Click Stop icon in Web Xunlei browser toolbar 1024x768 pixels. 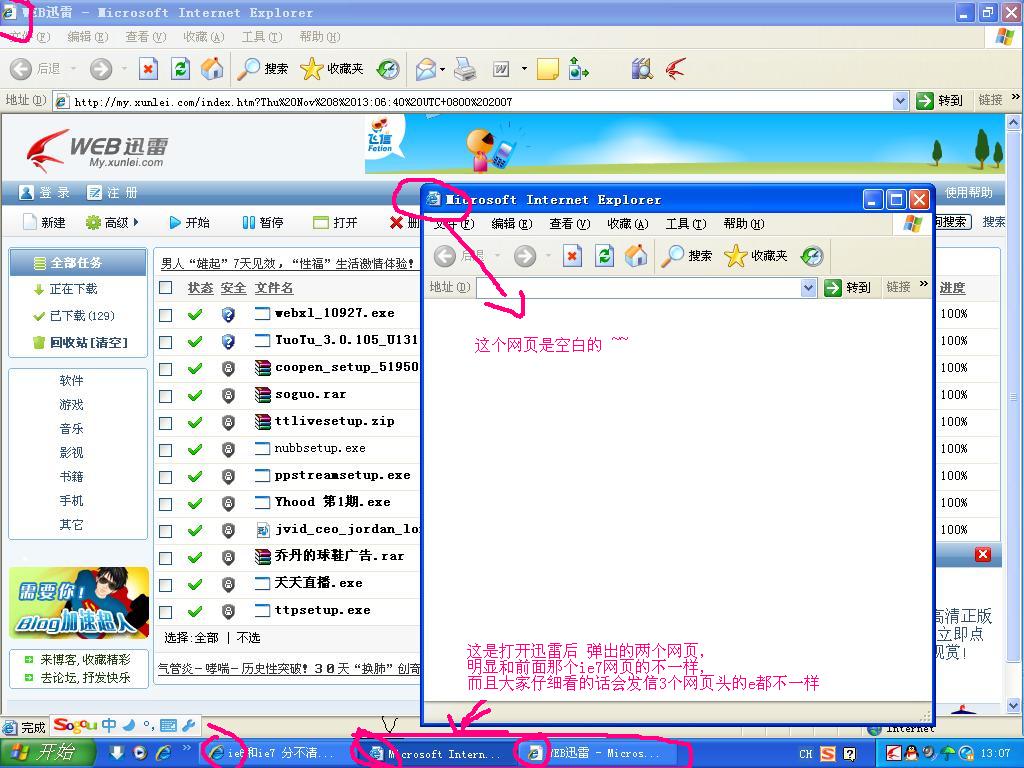pyautogui.click(x=148, y=69)
